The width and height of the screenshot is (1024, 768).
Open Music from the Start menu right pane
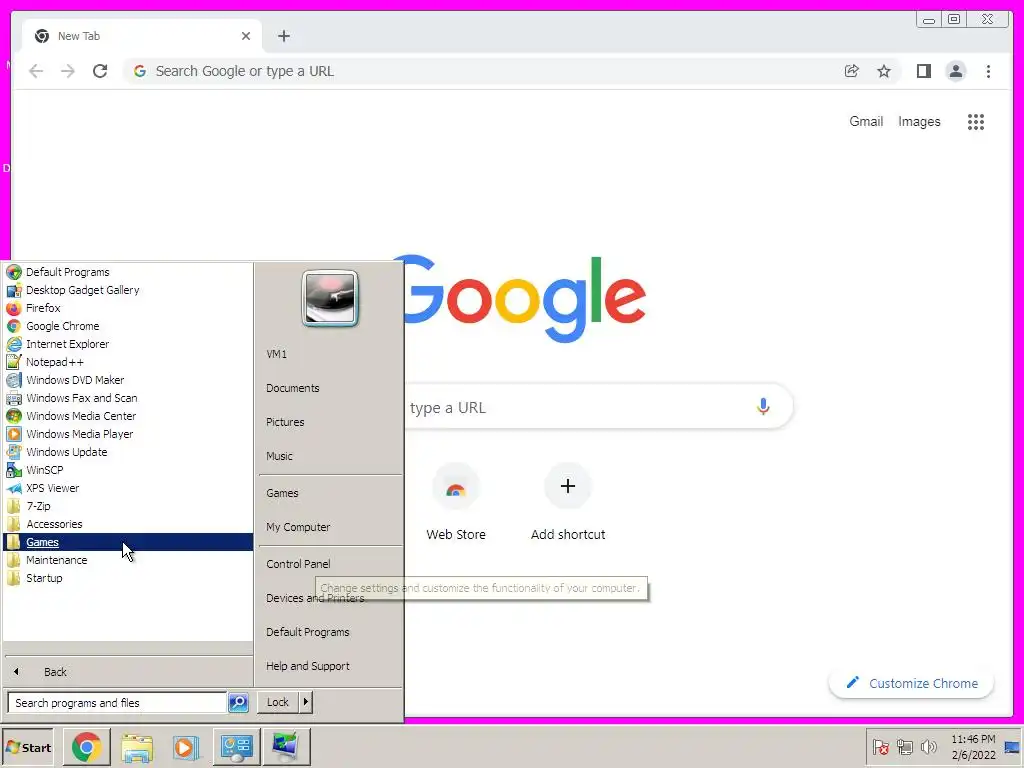329,456
